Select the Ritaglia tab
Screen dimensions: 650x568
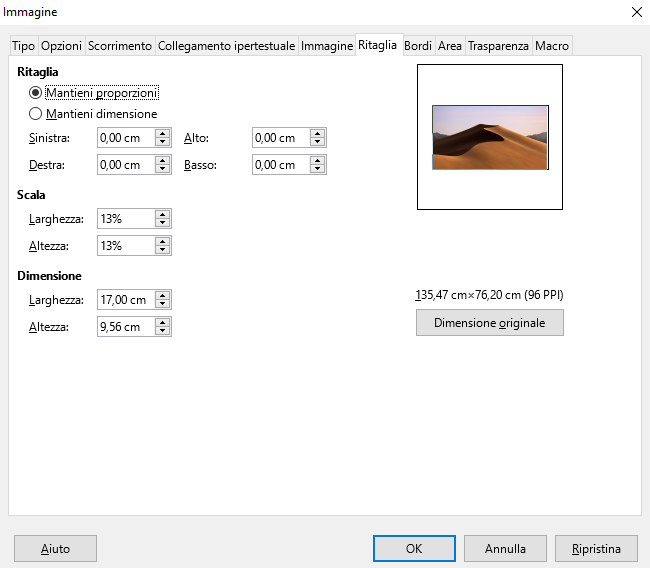click(378, 45)
